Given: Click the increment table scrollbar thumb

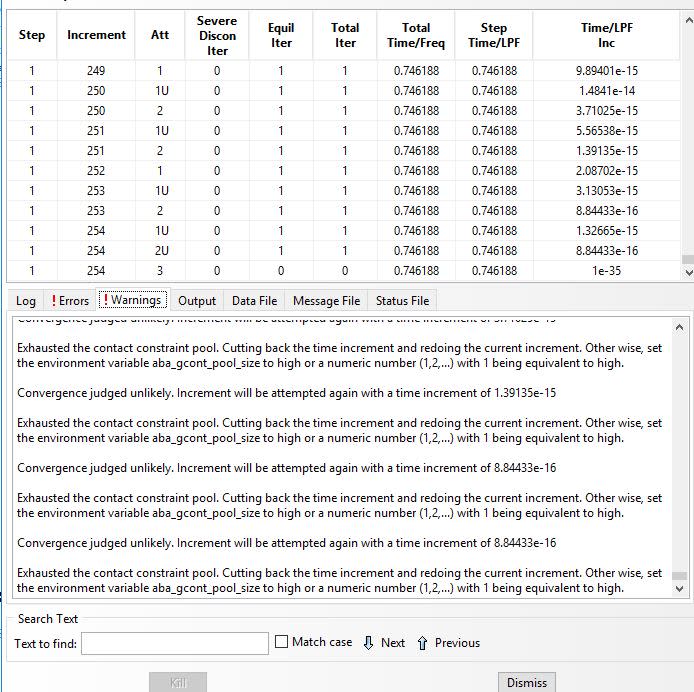Looking at the screenshot, I should point(688,259).
